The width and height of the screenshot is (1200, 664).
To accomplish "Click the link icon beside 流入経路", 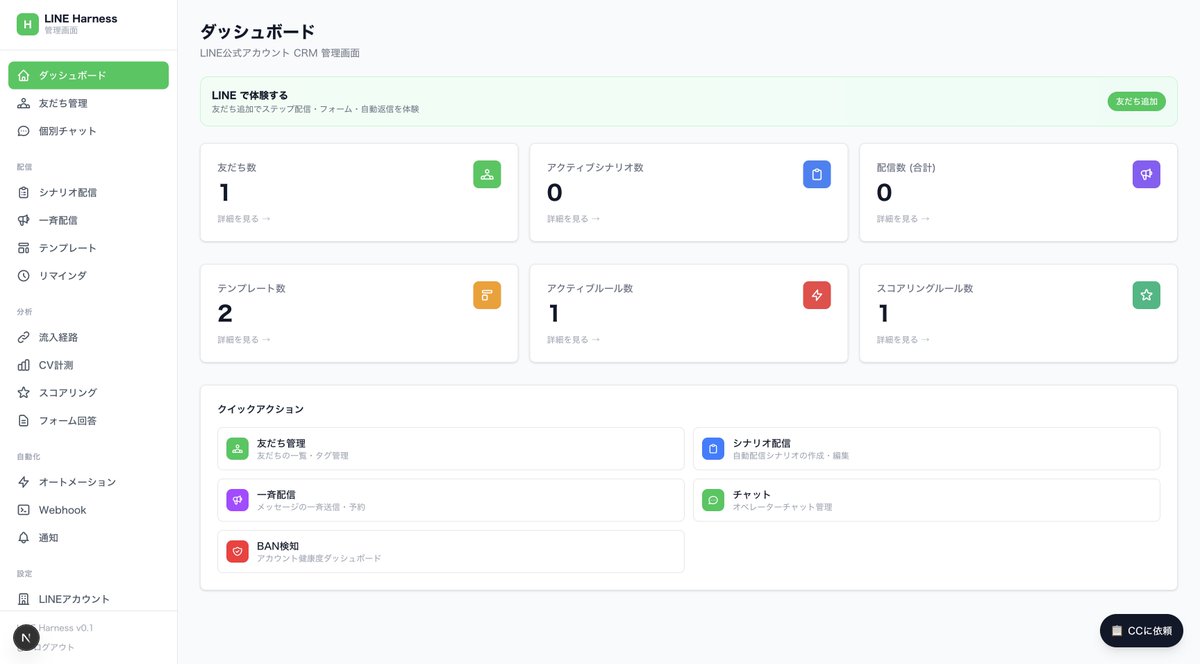I will (x=24, y=337).
